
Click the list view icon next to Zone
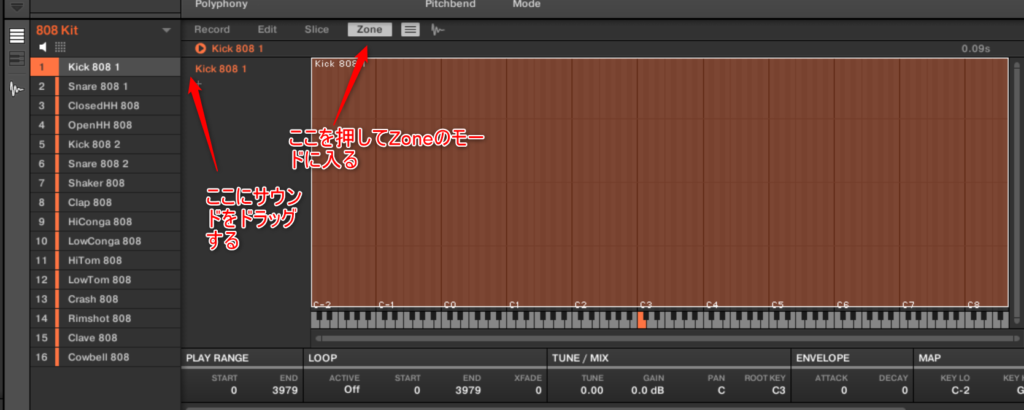tap(410, 30)
